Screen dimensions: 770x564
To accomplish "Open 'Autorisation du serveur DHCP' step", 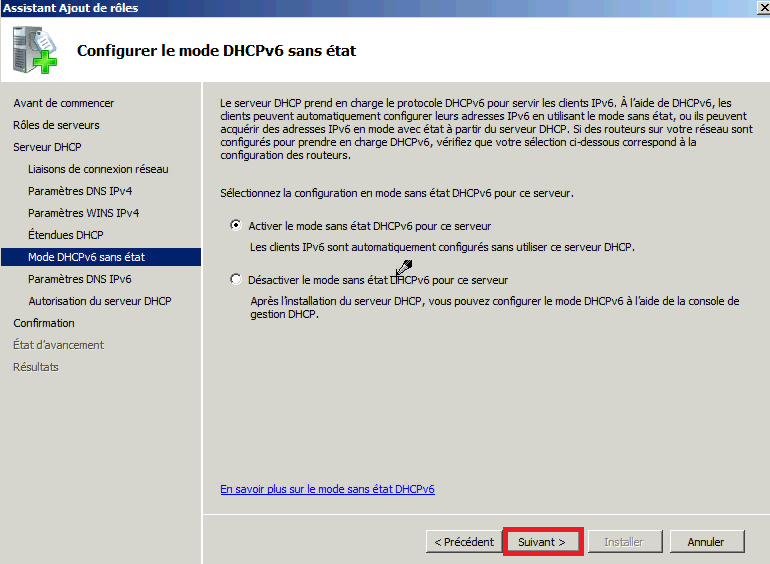I will tap(100, 301).
